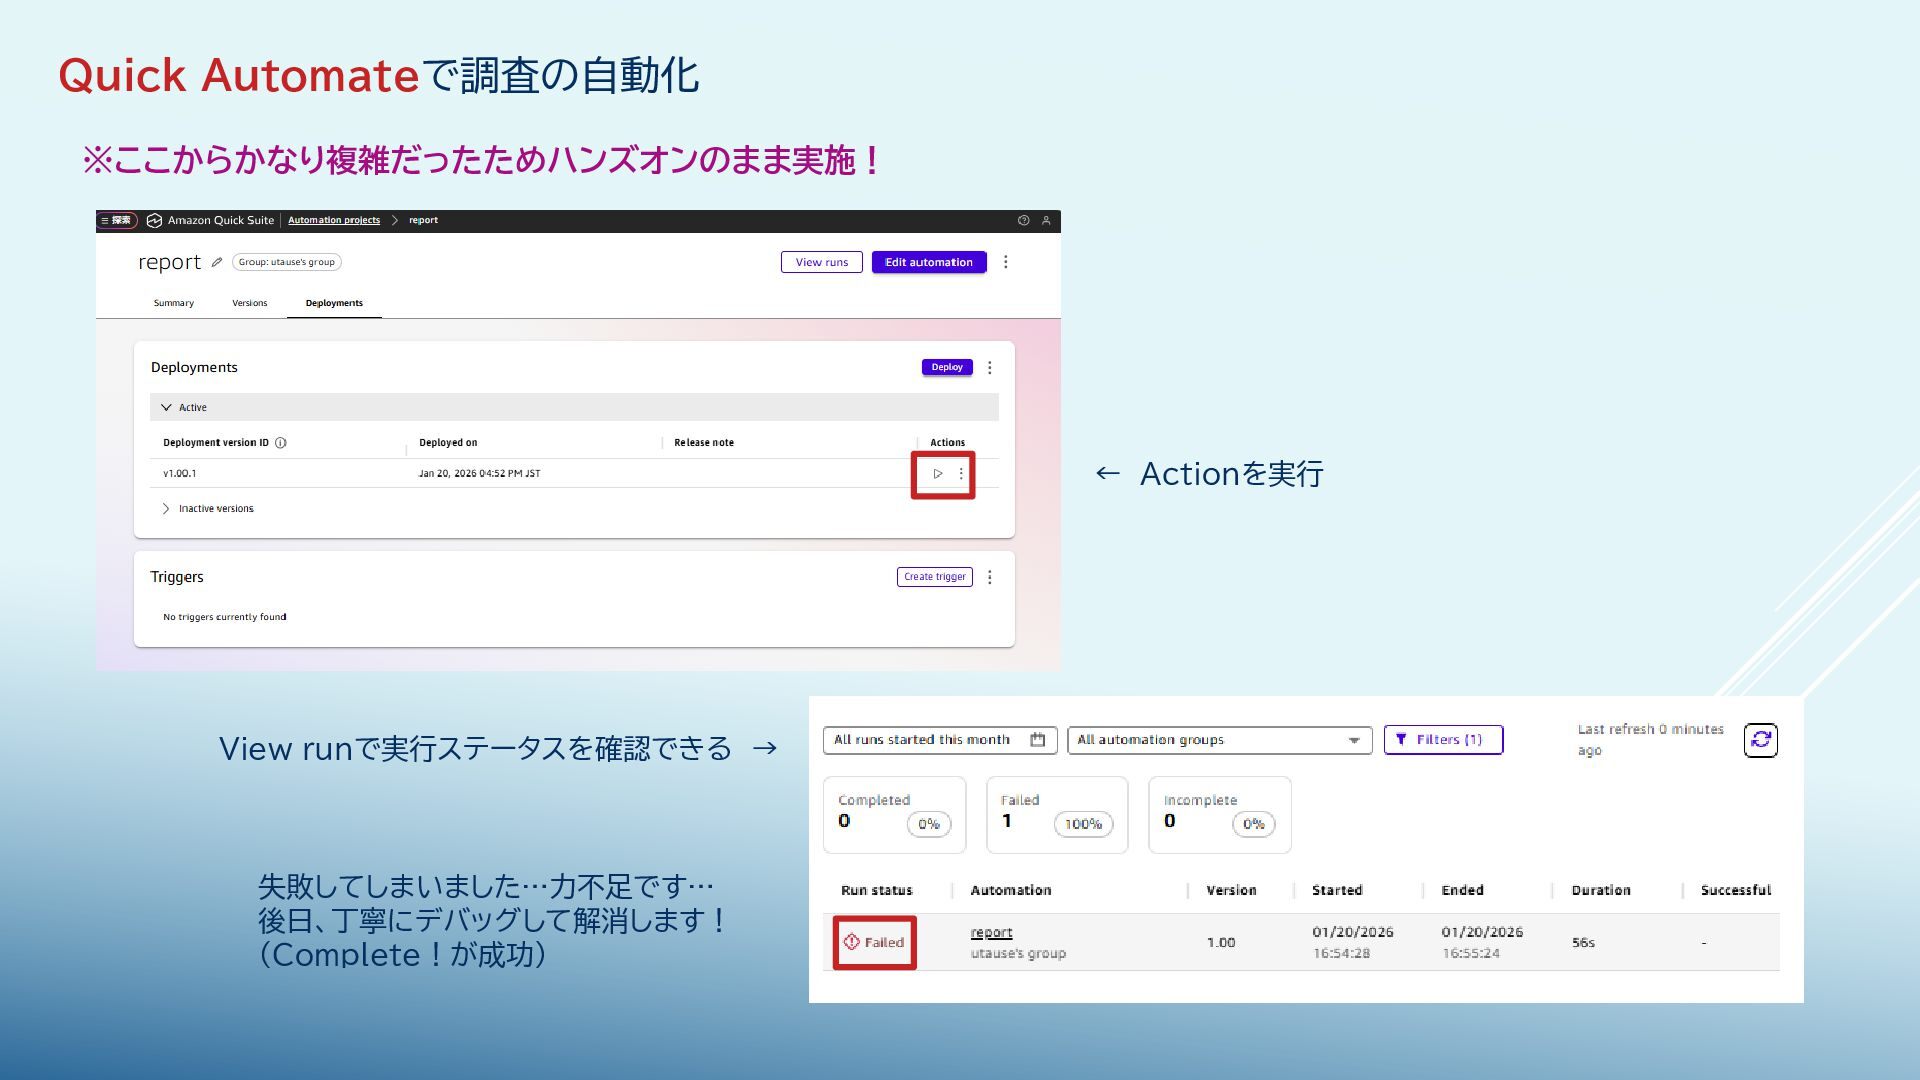The height and width of the screenshot is (1080, 1920).
Task: Open the Deployments panel three-dot menu
Action: 990,368
